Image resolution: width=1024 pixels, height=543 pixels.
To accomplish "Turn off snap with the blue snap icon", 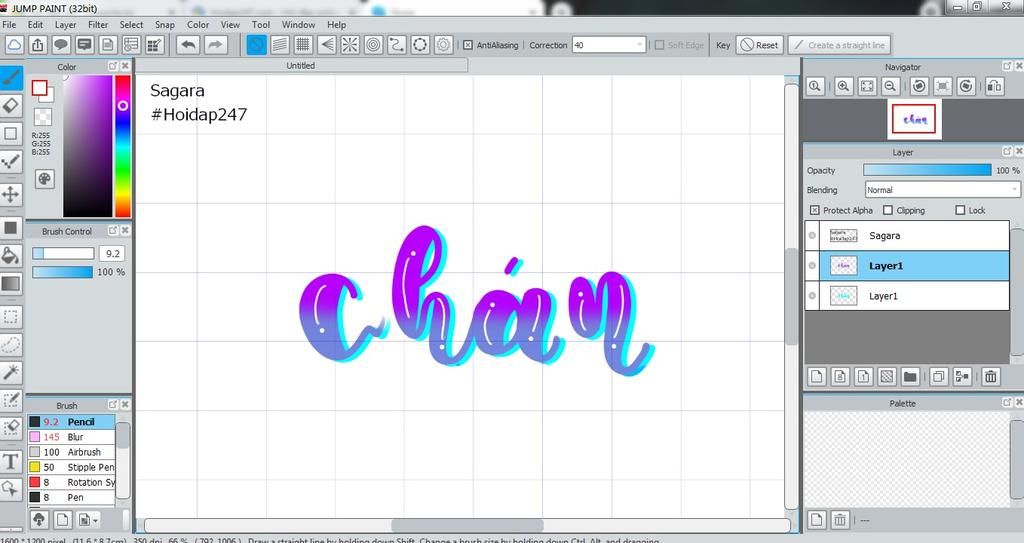I will [x=257, y=45].
